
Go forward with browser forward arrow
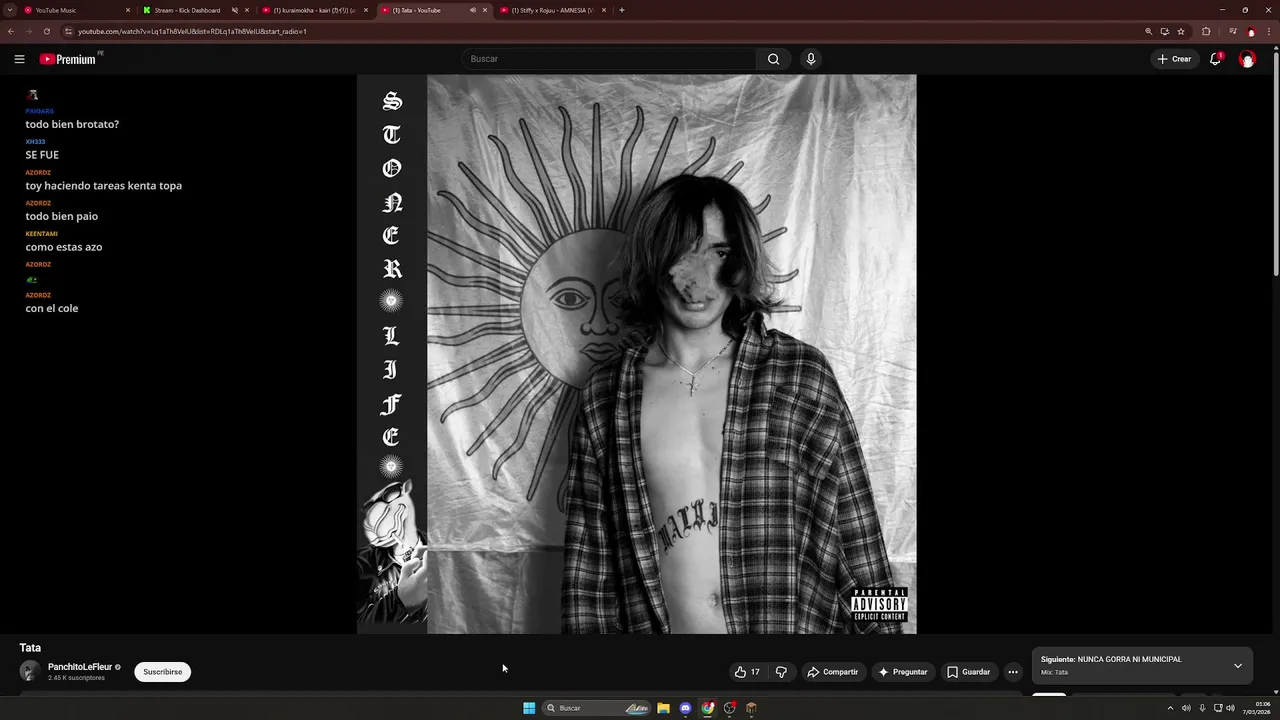point(28,31)
